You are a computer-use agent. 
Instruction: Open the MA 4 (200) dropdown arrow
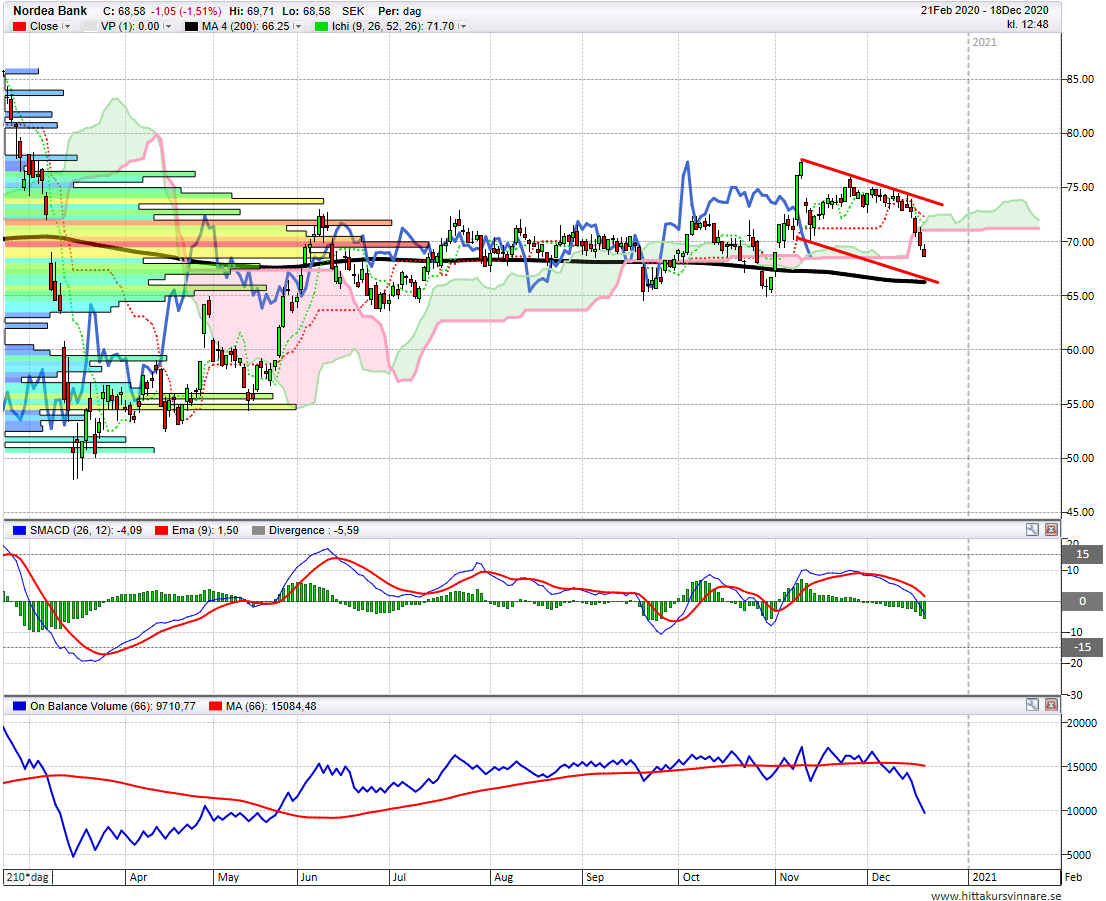click(298, 26)
